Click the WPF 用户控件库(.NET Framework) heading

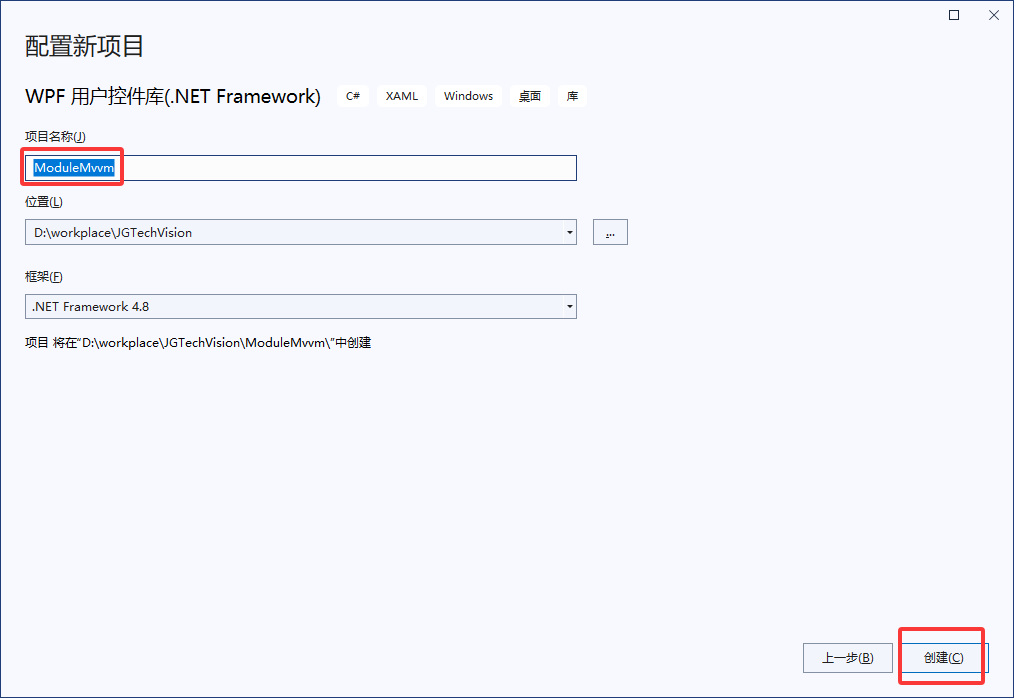point(172,95)
